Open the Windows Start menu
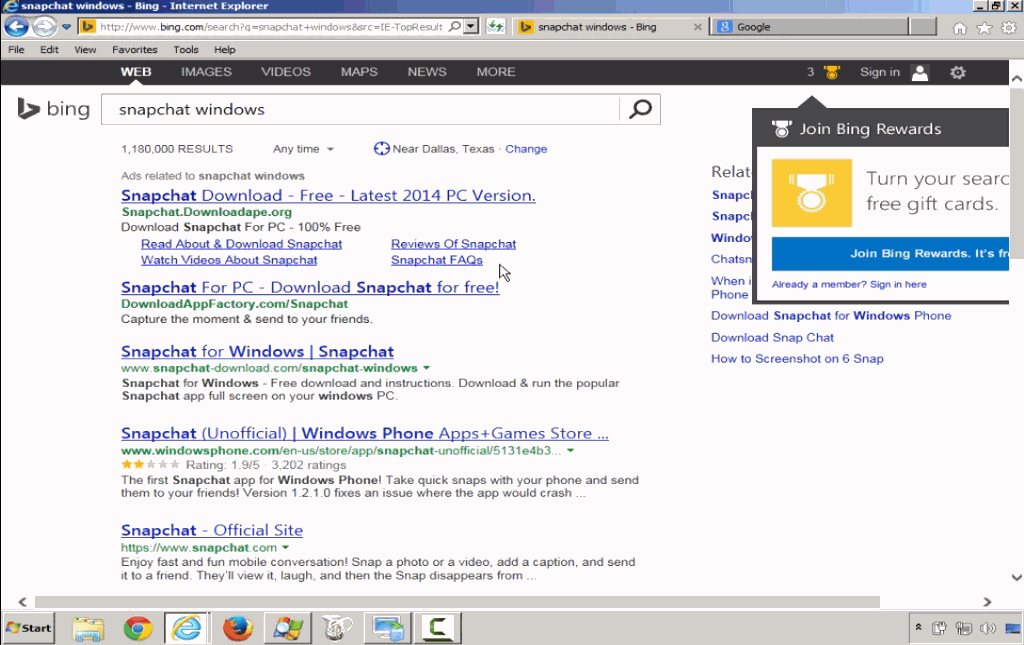Viewport: 1024px width, 645px height. (x=28, y=628)
